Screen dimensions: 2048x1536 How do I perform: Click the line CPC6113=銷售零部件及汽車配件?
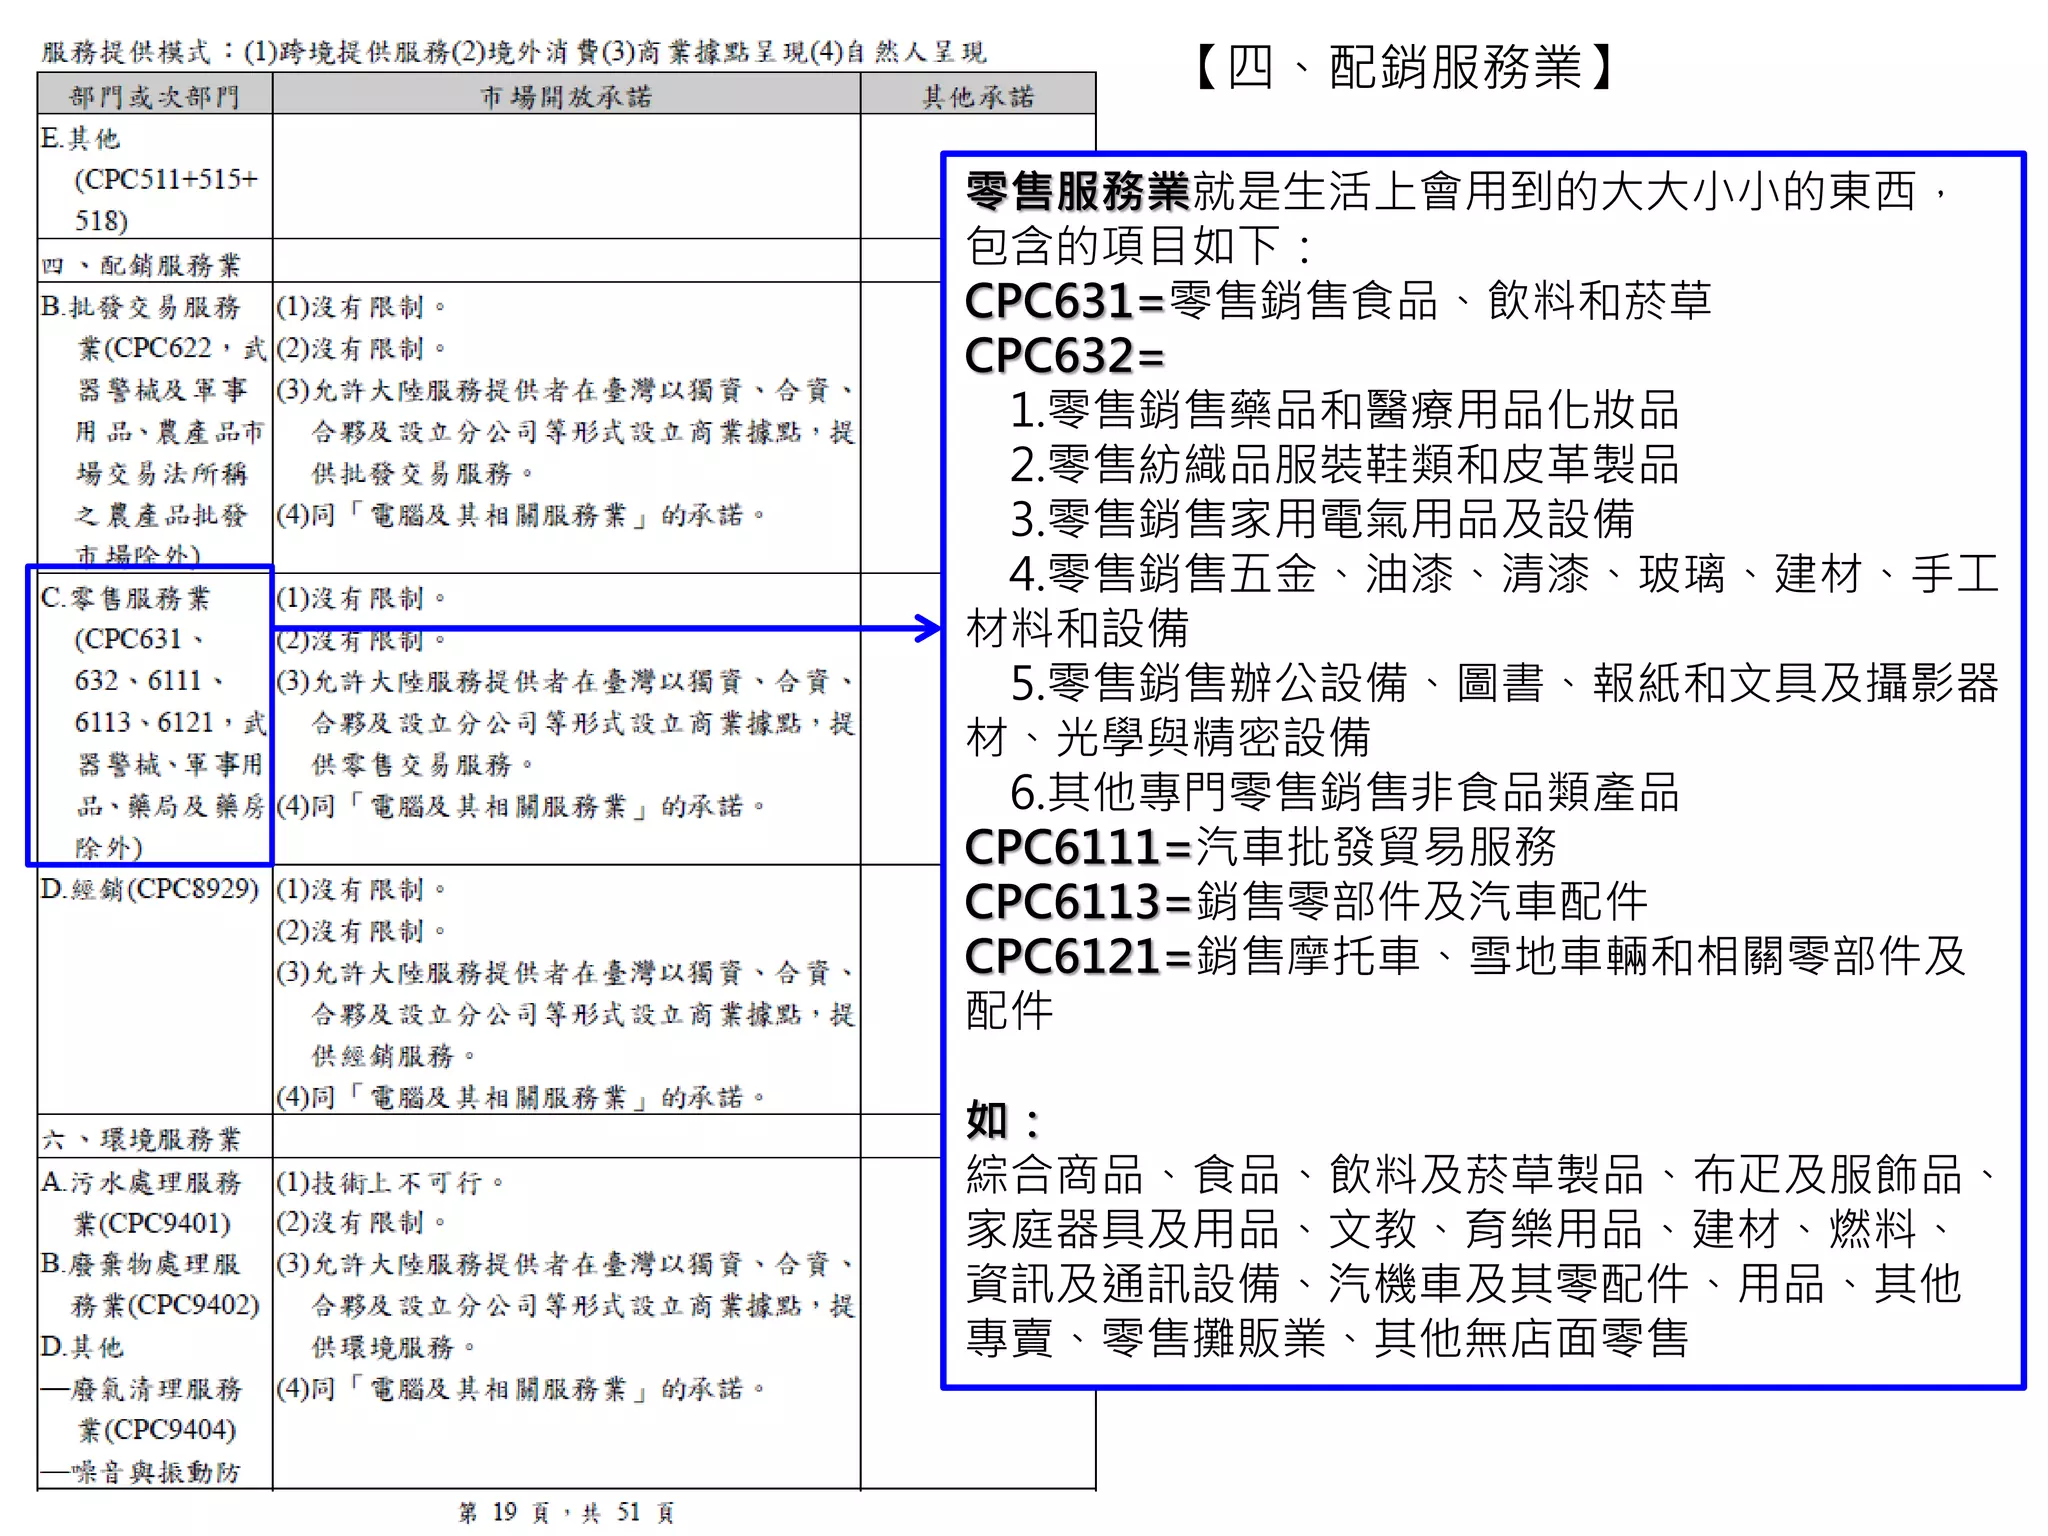pyautogui.click(x=1306, y=901)
